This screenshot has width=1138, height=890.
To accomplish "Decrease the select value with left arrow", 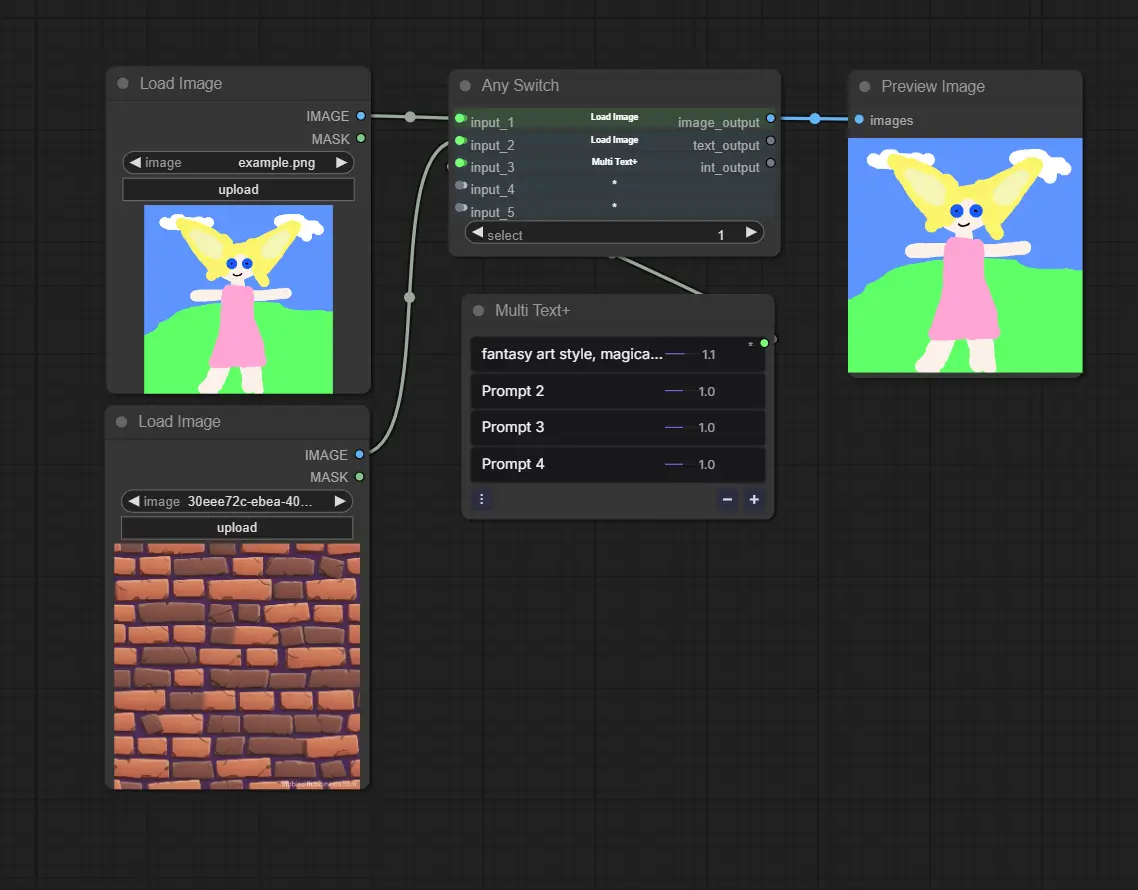I will click(x=477, y=233).
